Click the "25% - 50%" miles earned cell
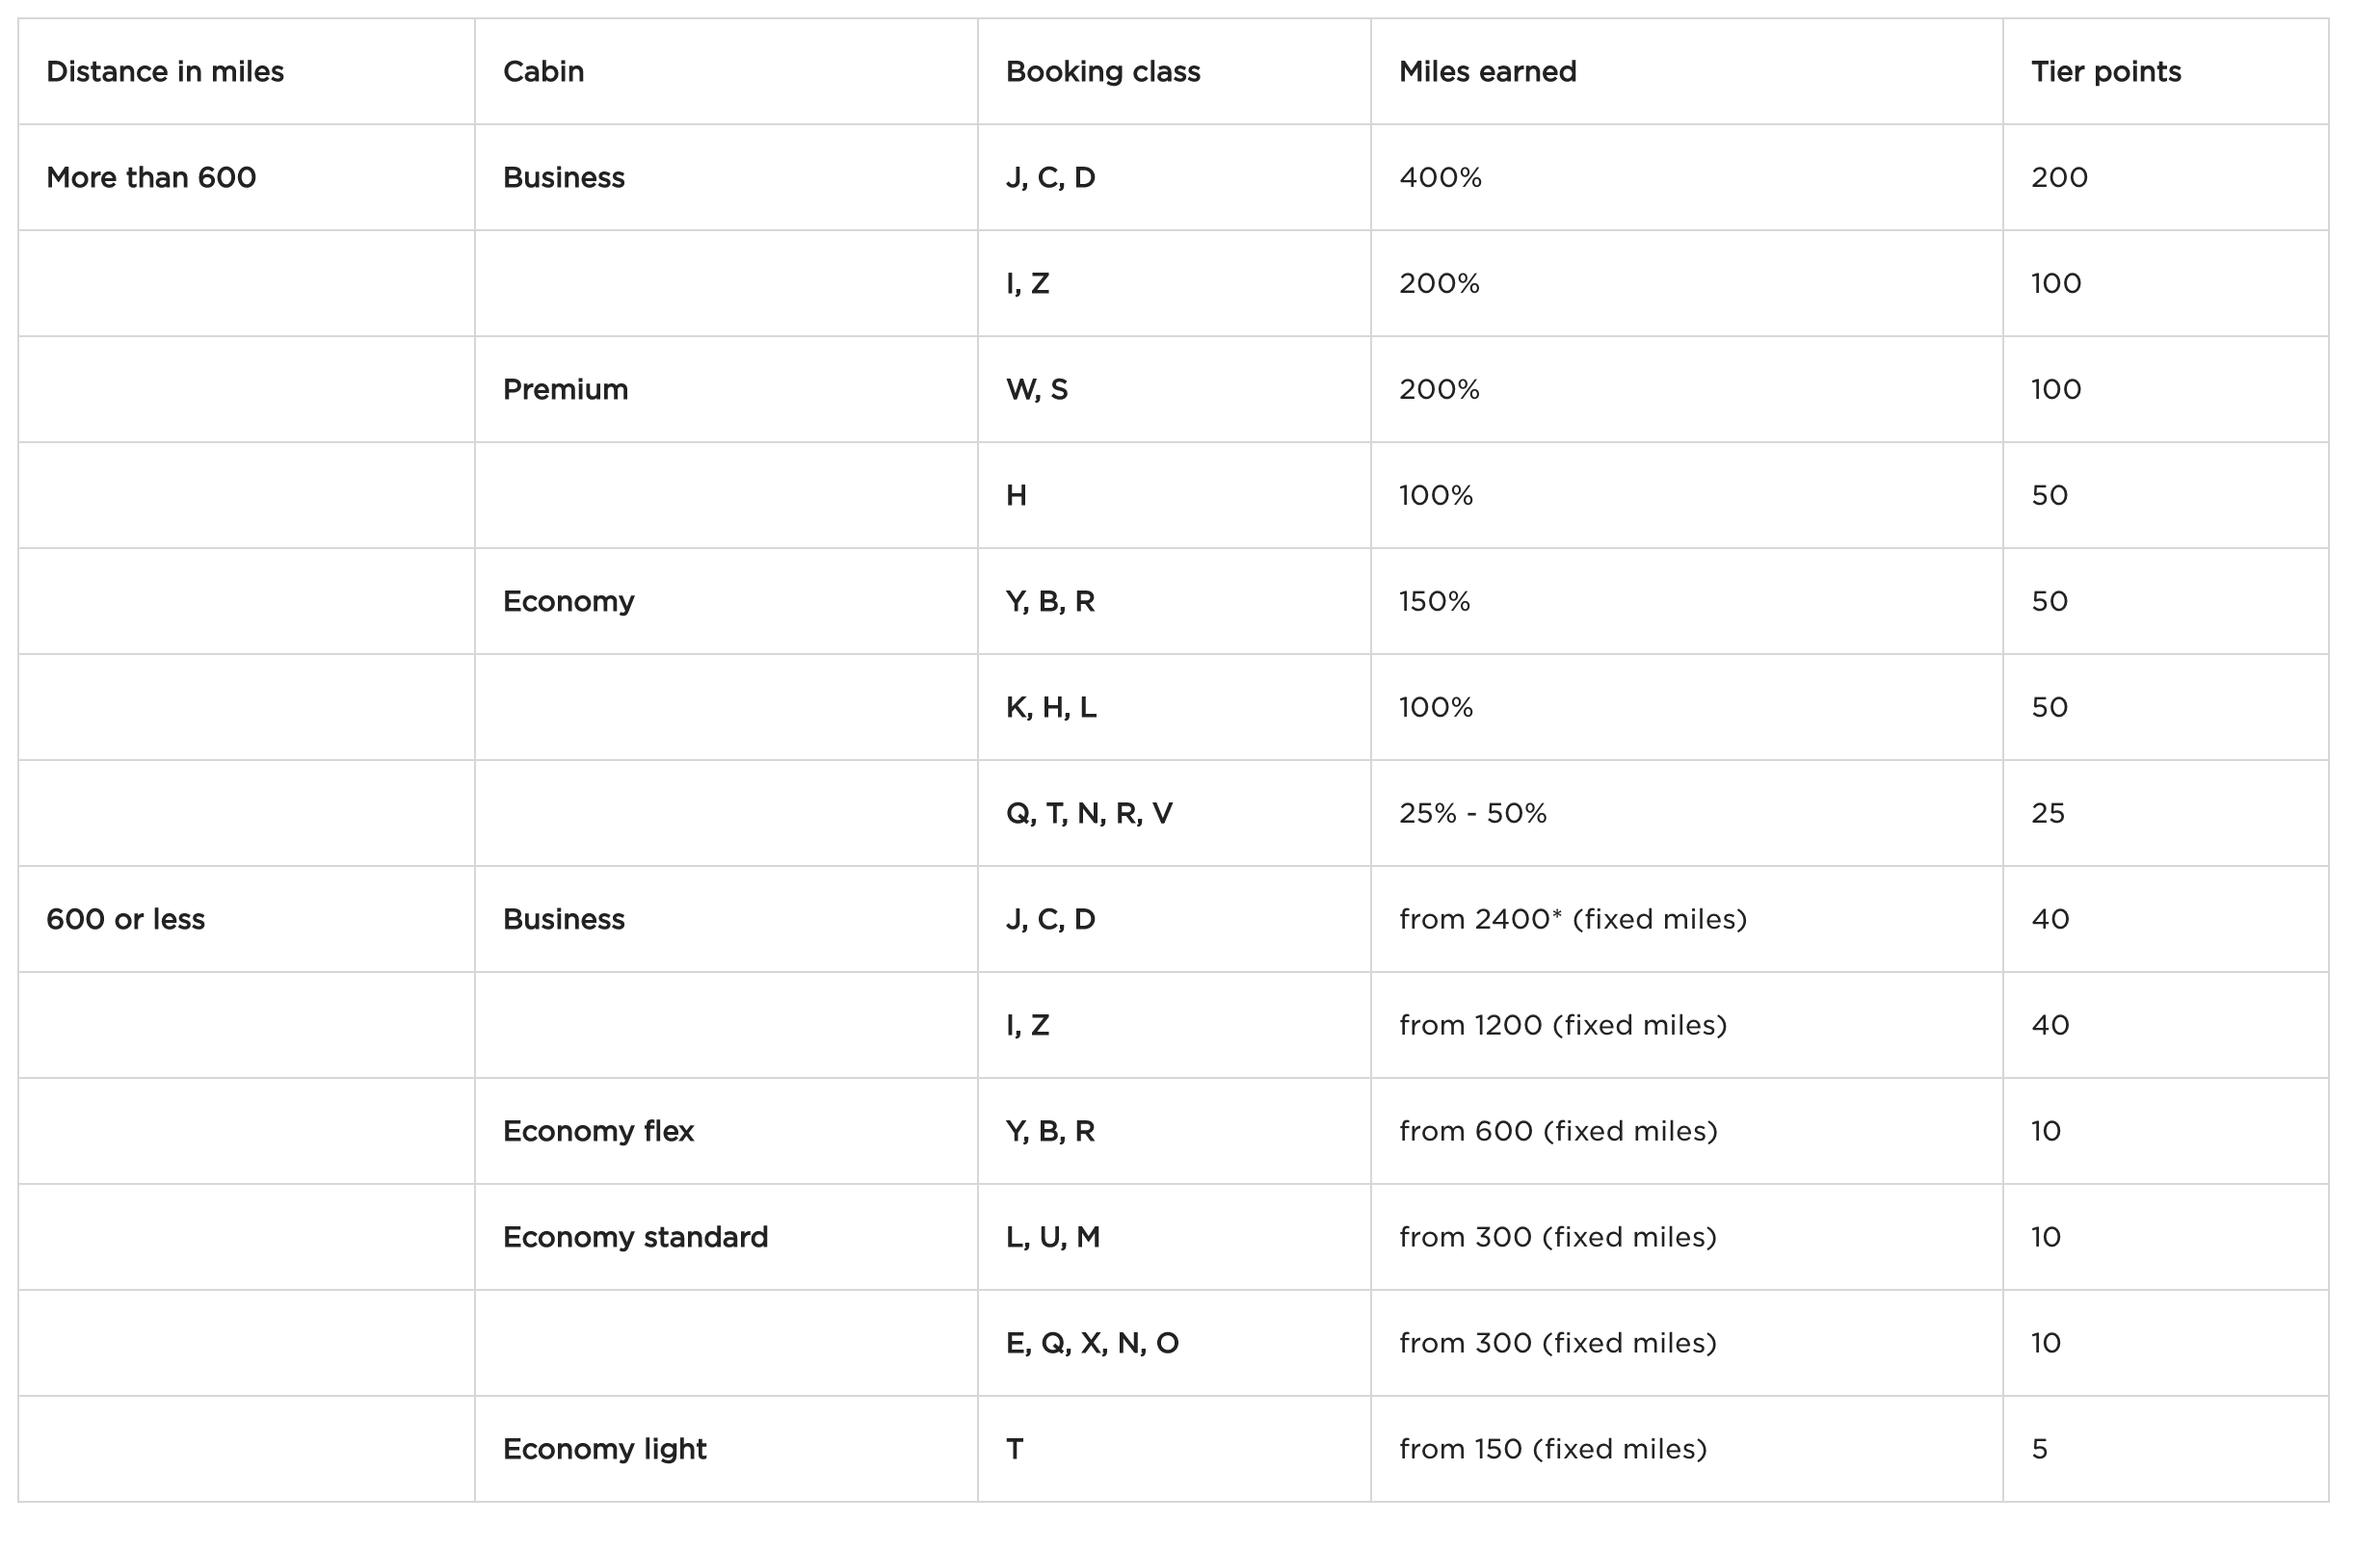 click(1472, 814)
